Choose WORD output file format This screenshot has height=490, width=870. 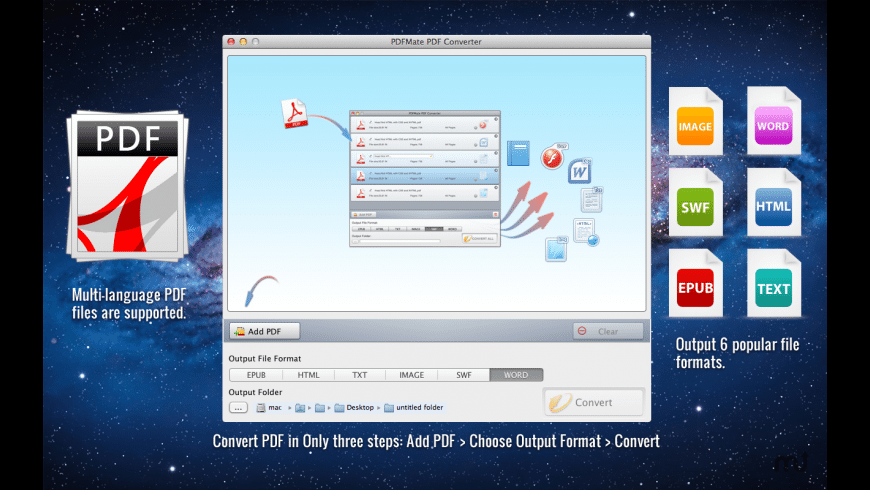[516, 375]
